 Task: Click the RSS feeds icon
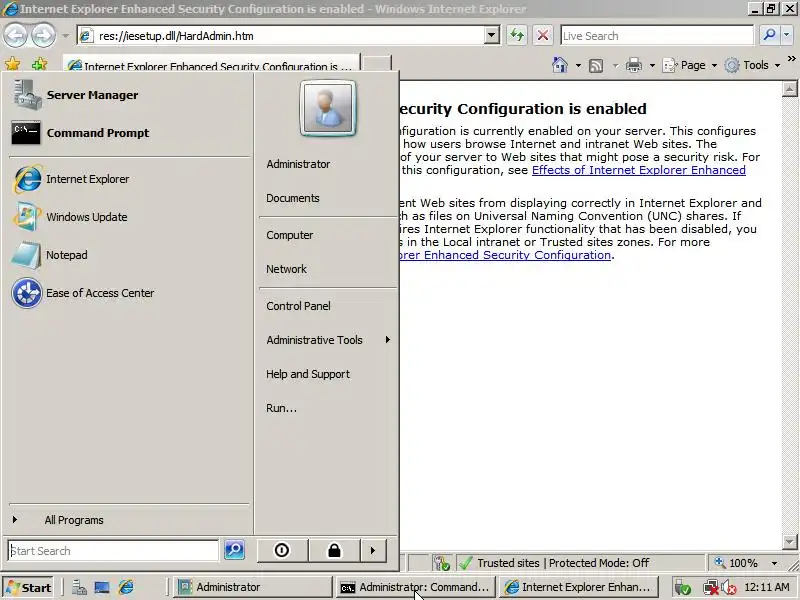point(596,65)
